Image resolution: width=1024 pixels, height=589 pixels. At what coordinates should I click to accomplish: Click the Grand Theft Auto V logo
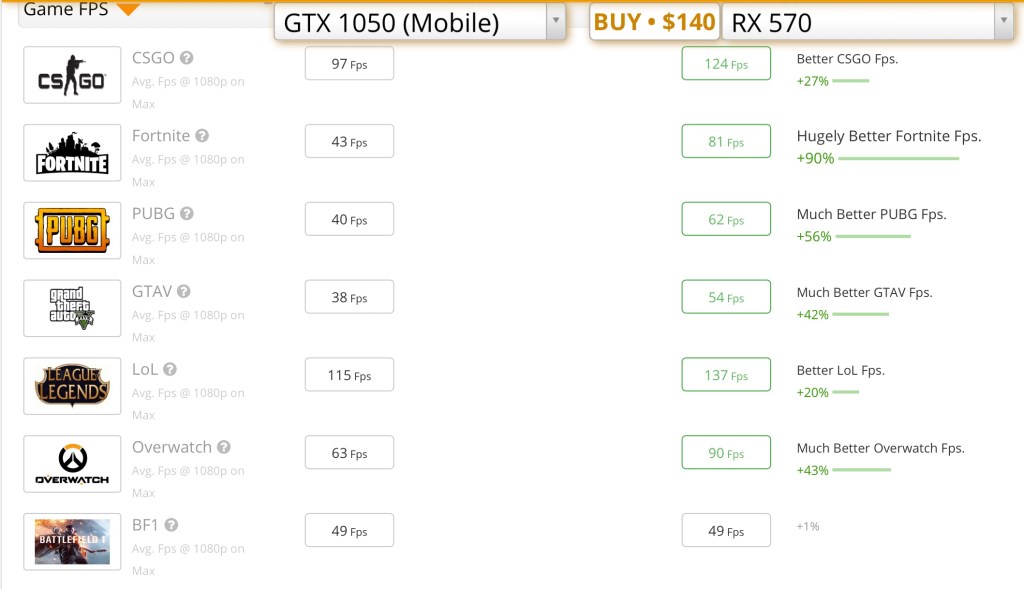coord(72,308)
